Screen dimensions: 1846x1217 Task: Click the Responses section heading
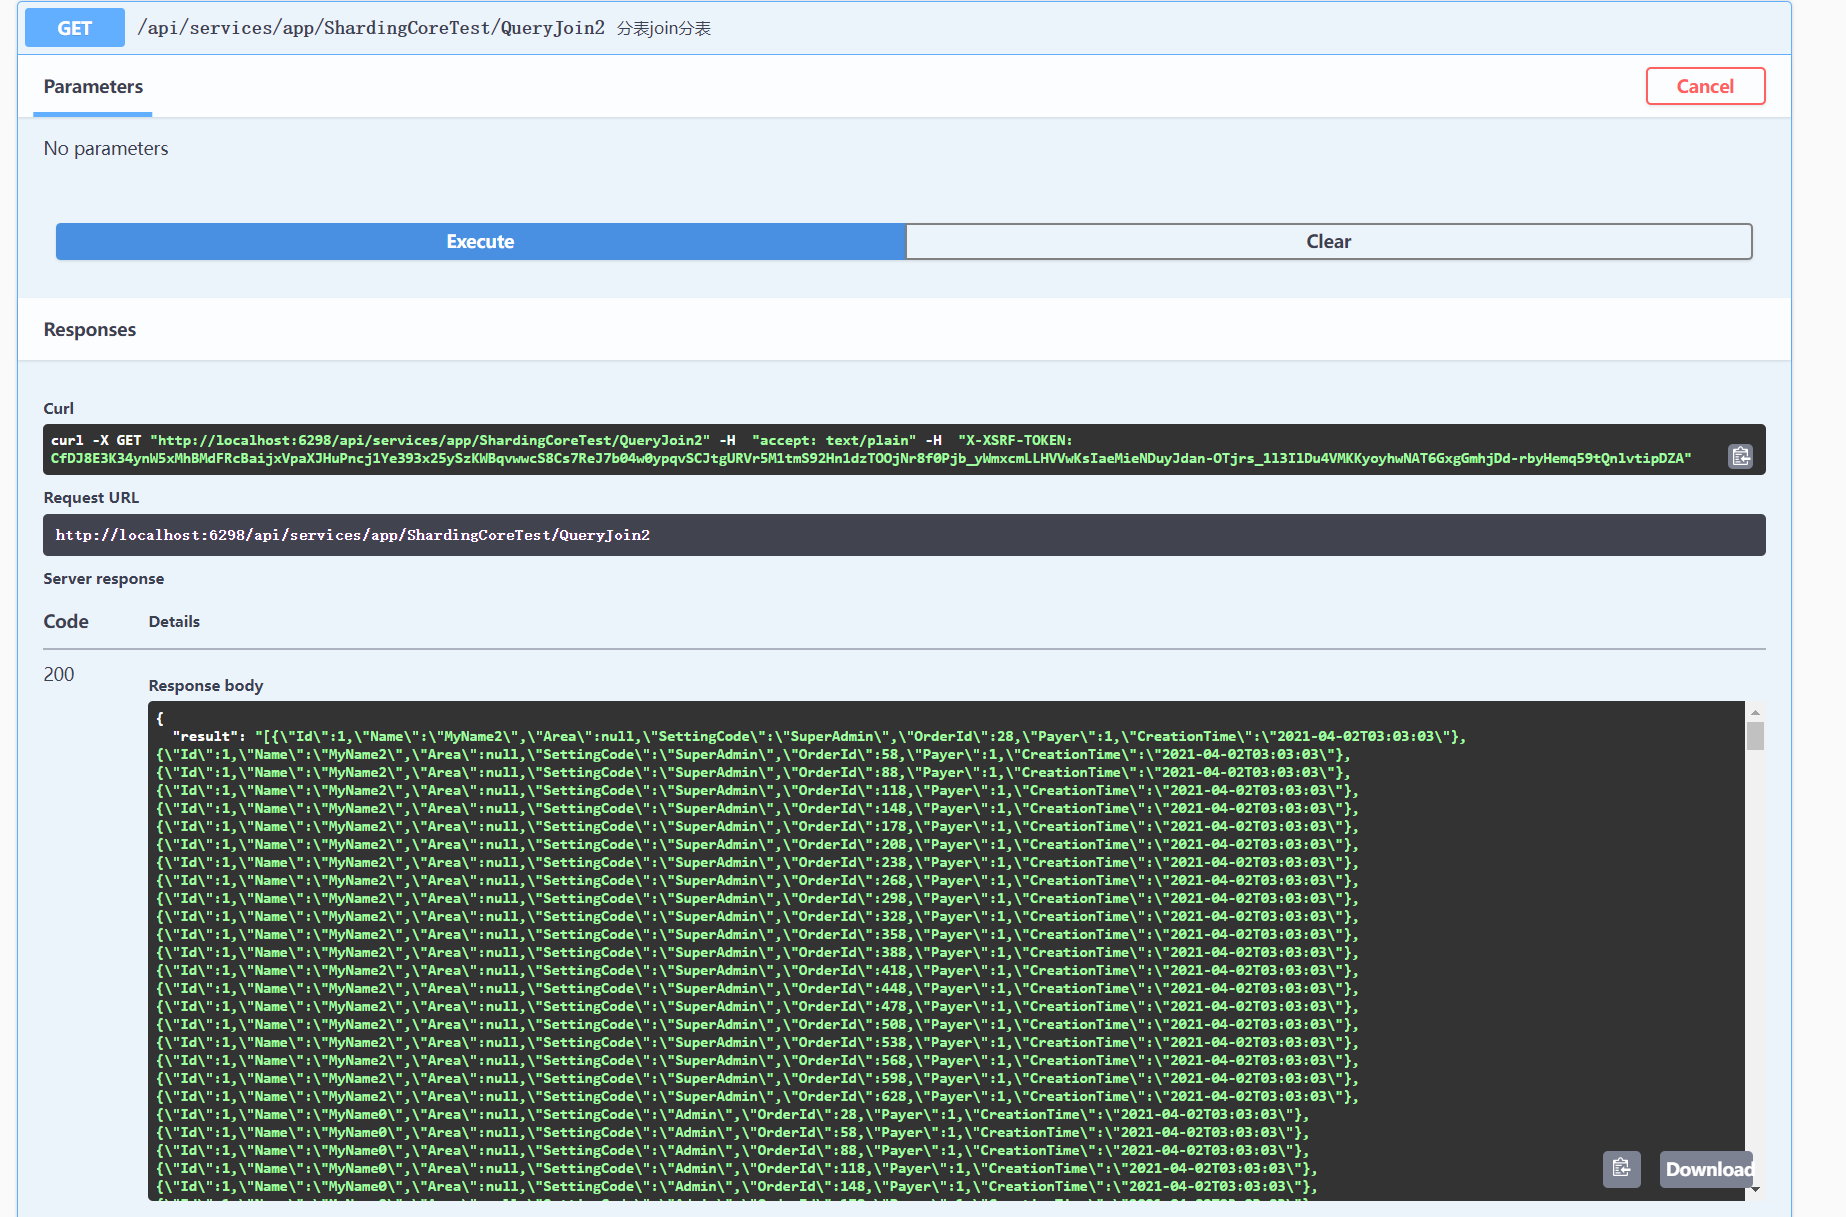click(90, 330)
